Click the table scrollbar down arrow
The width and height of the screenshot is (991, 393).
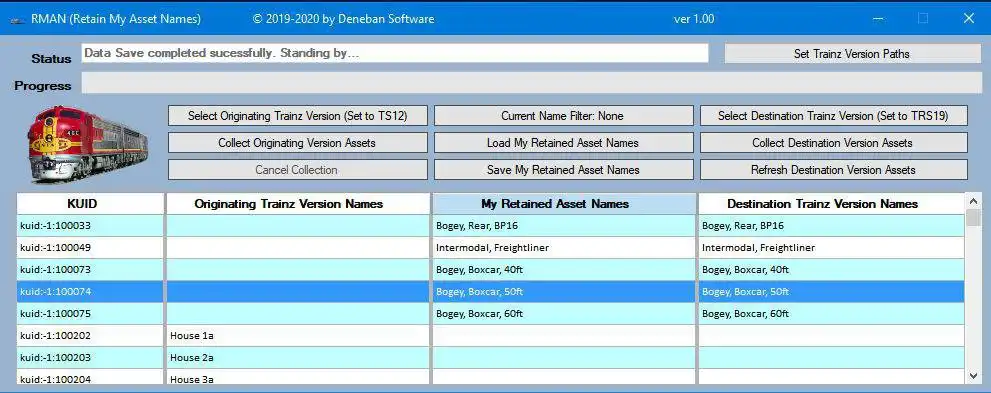pos(973,376)
